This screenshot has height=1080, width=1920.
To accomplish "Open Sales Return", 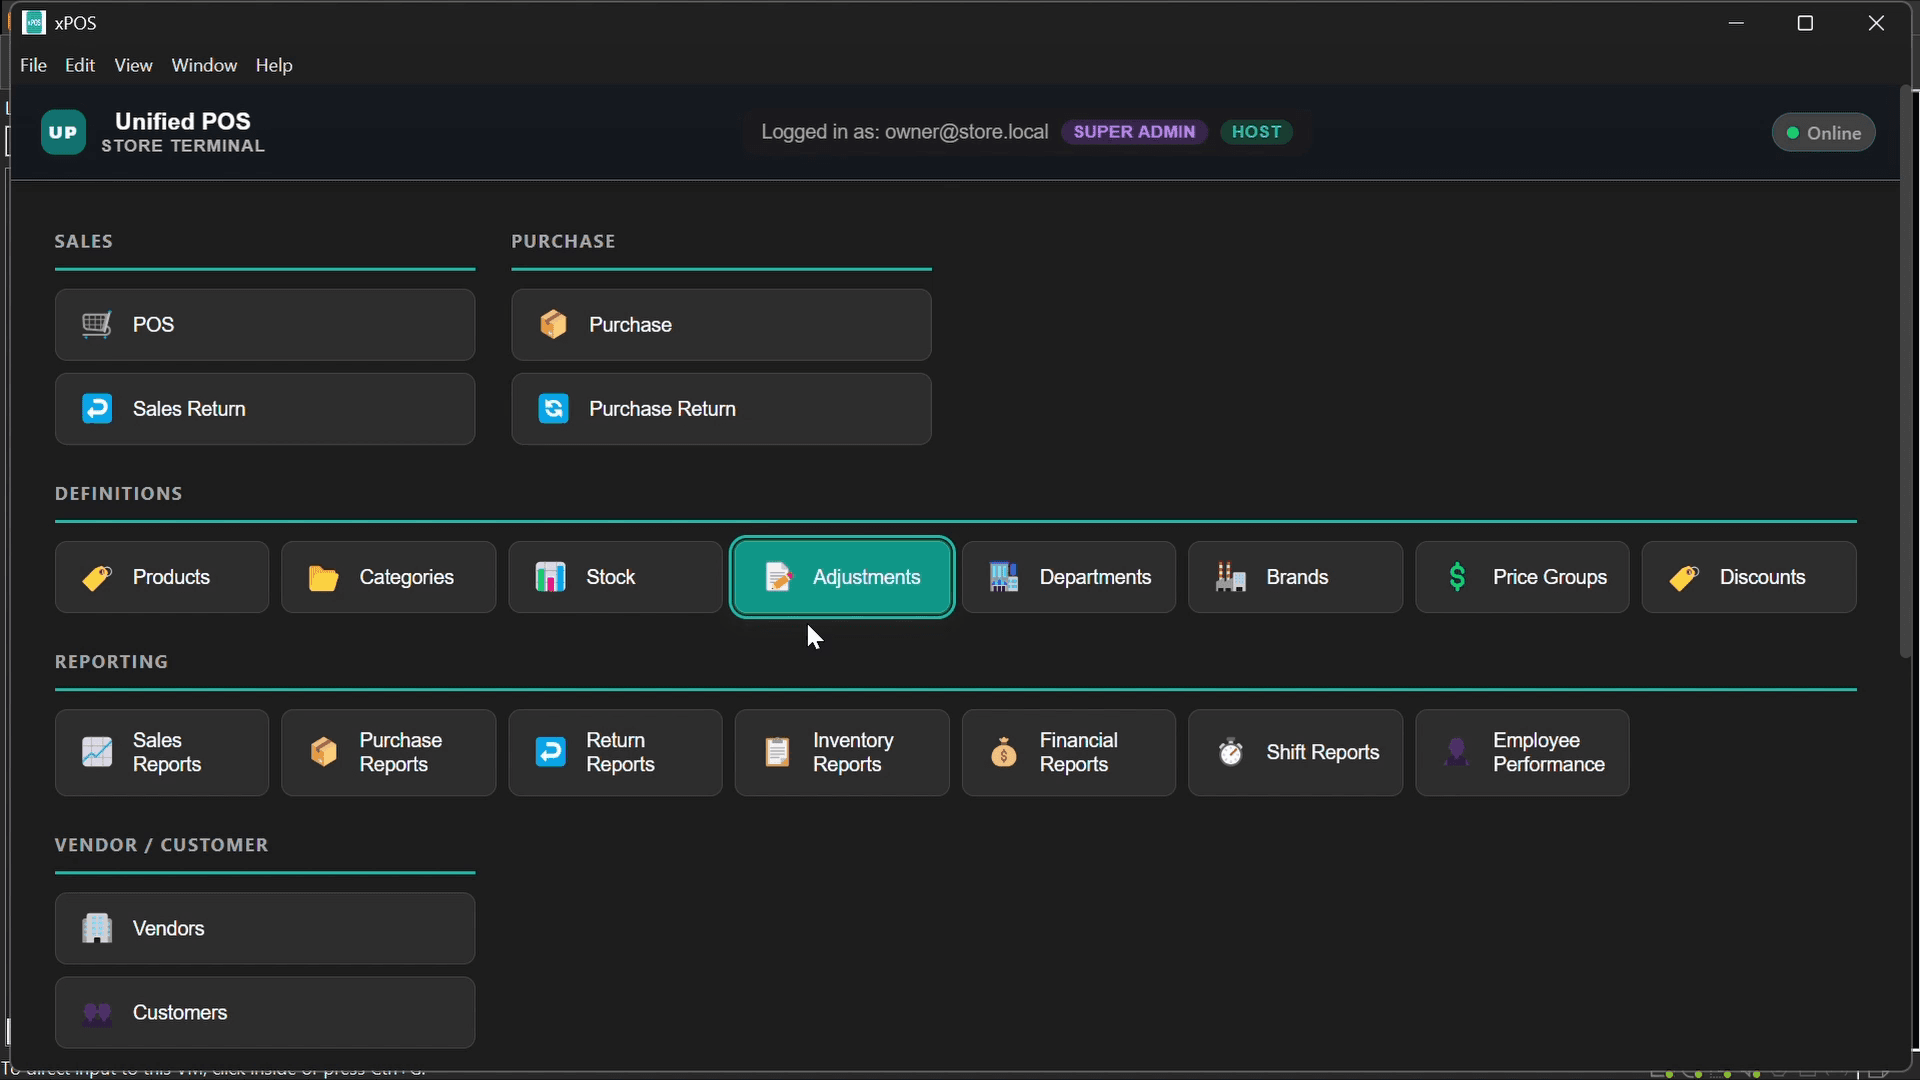I will coord(265,409).
